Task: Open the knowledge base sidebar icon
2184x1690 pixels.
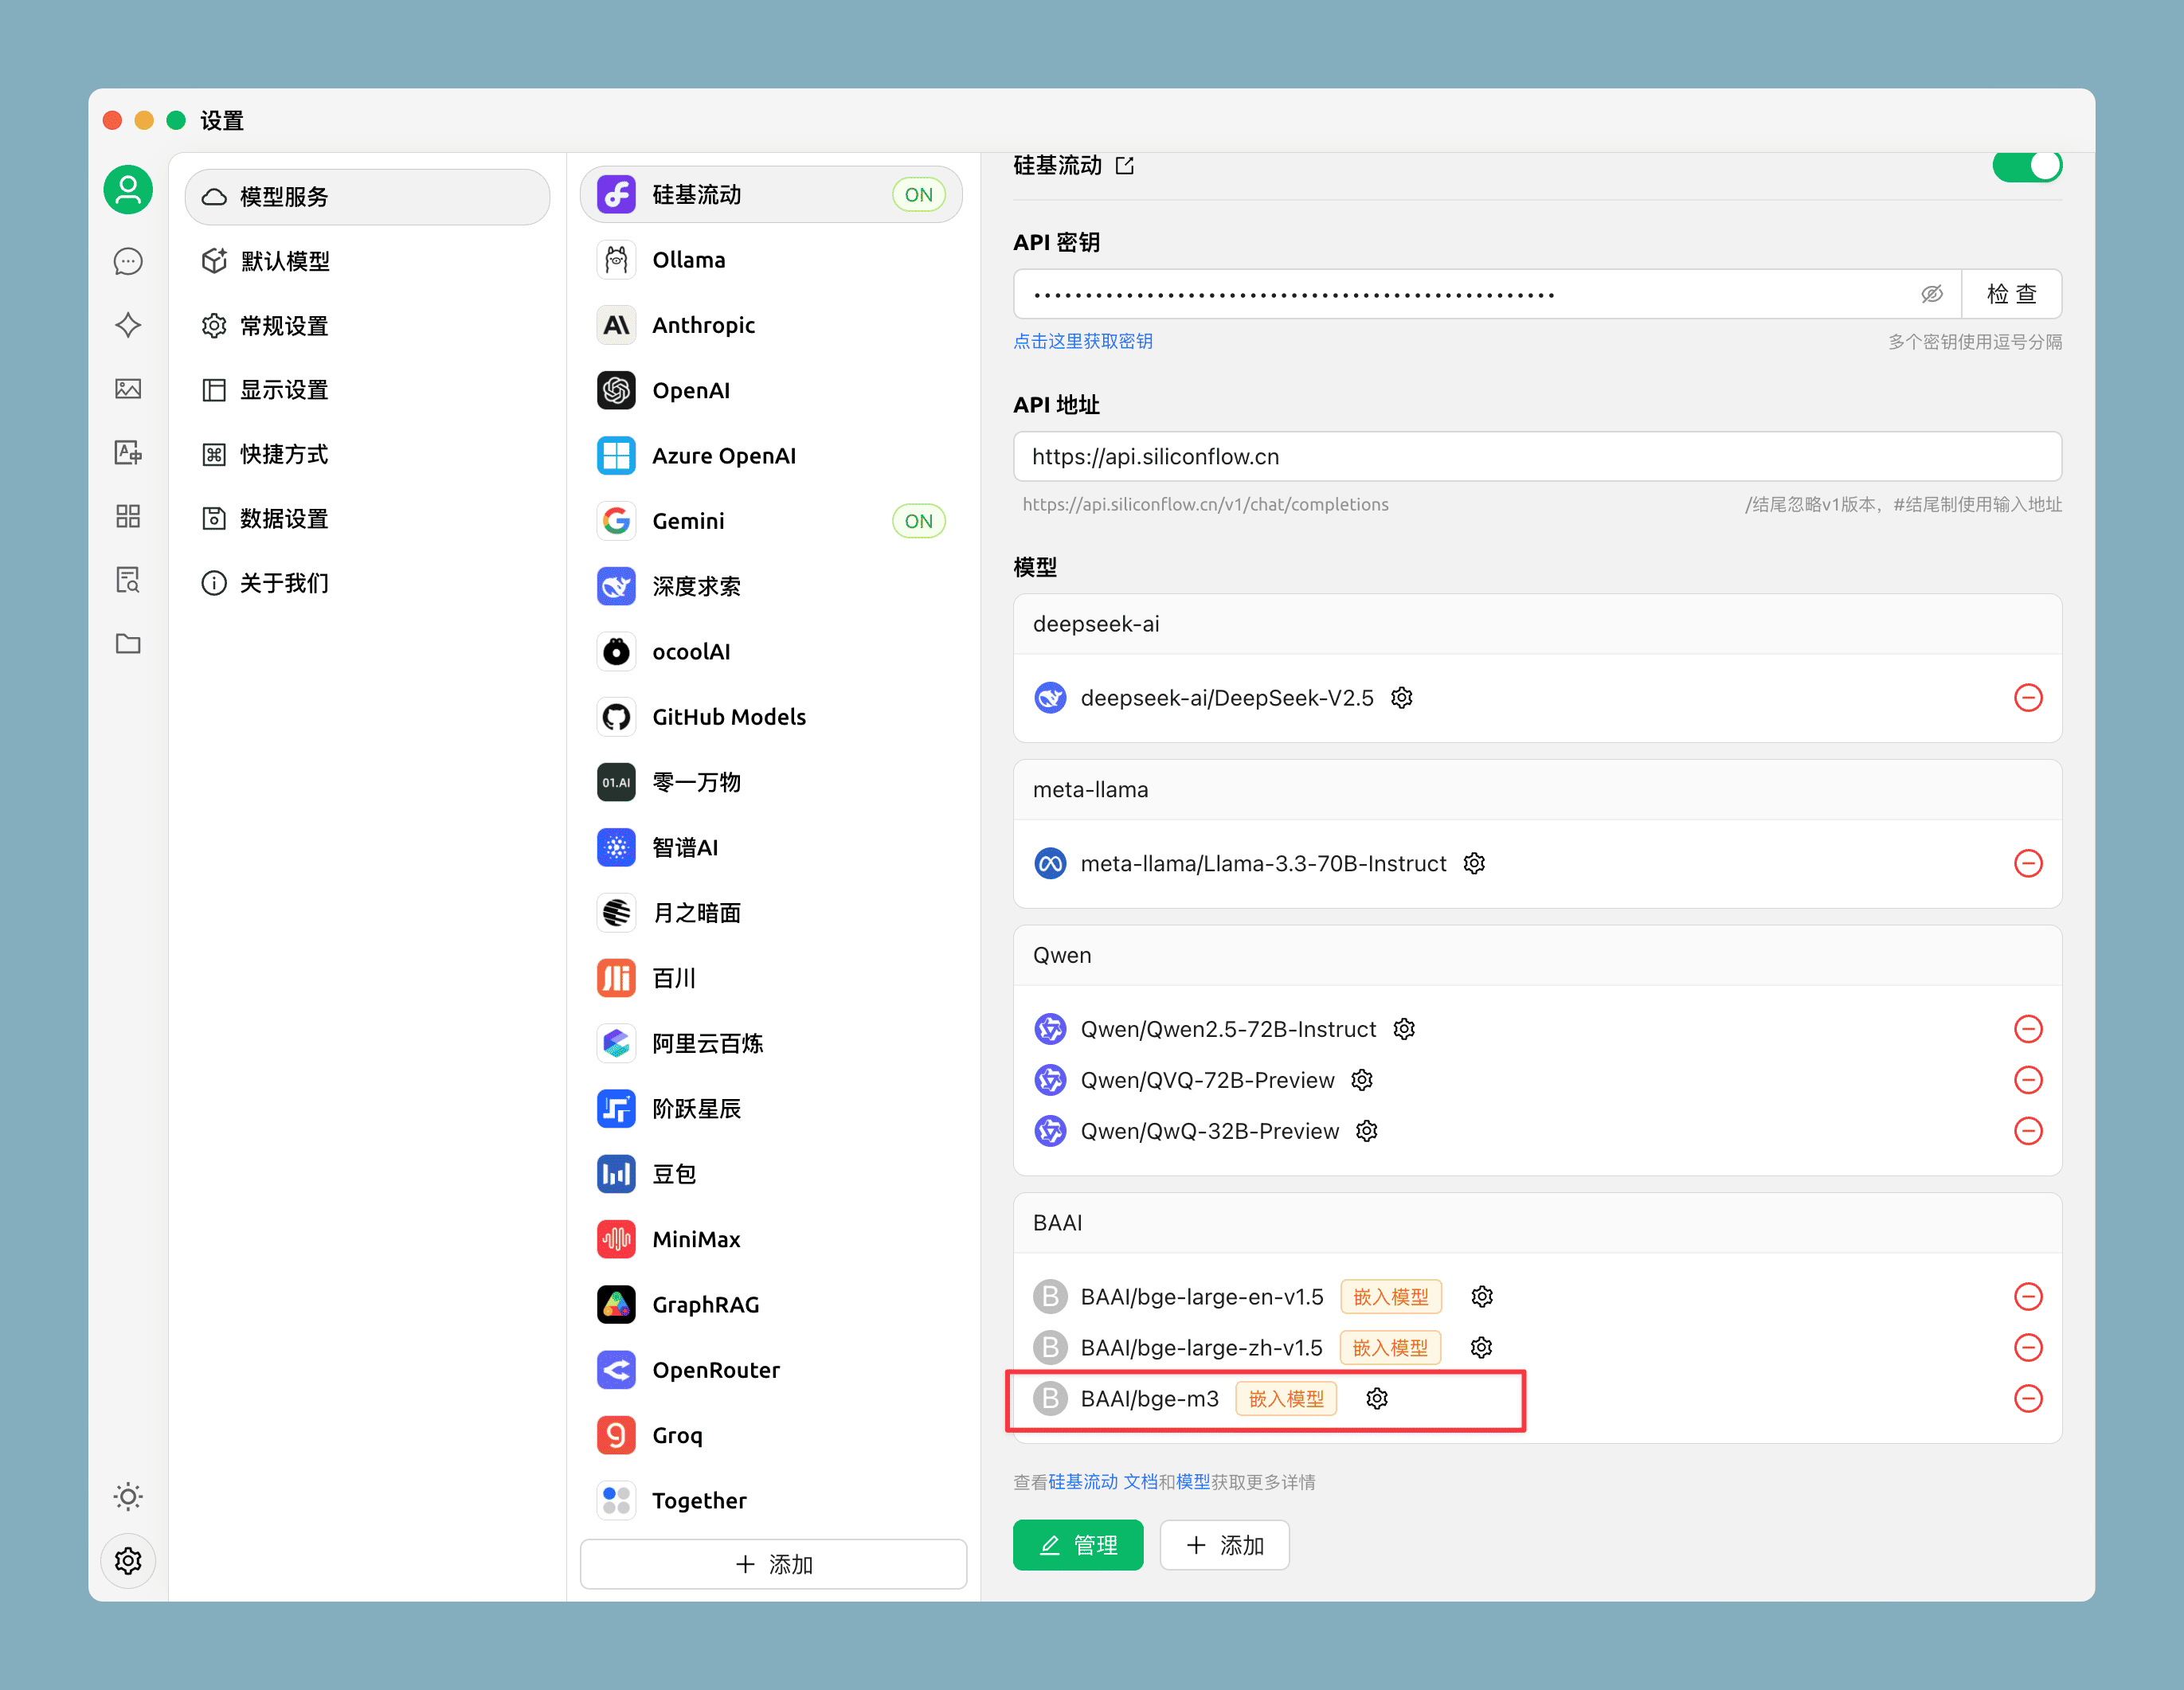Action: [128, 580]
